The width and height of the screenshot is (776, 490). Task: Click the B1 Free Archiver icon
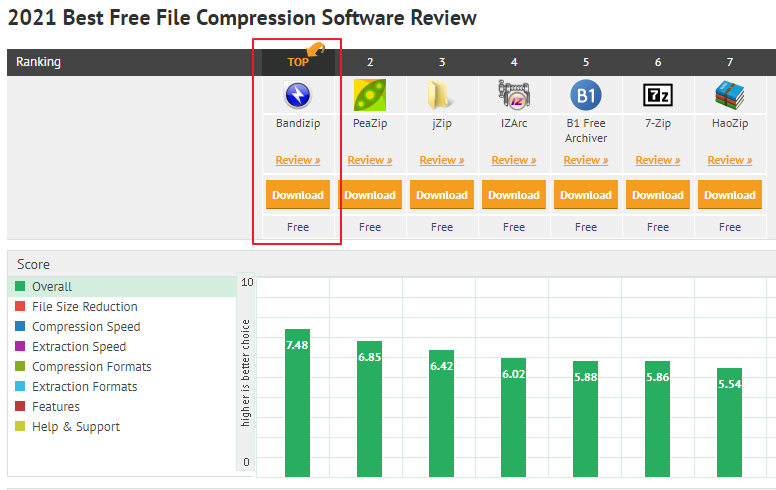pyautogui.click(x=586, y=95)
